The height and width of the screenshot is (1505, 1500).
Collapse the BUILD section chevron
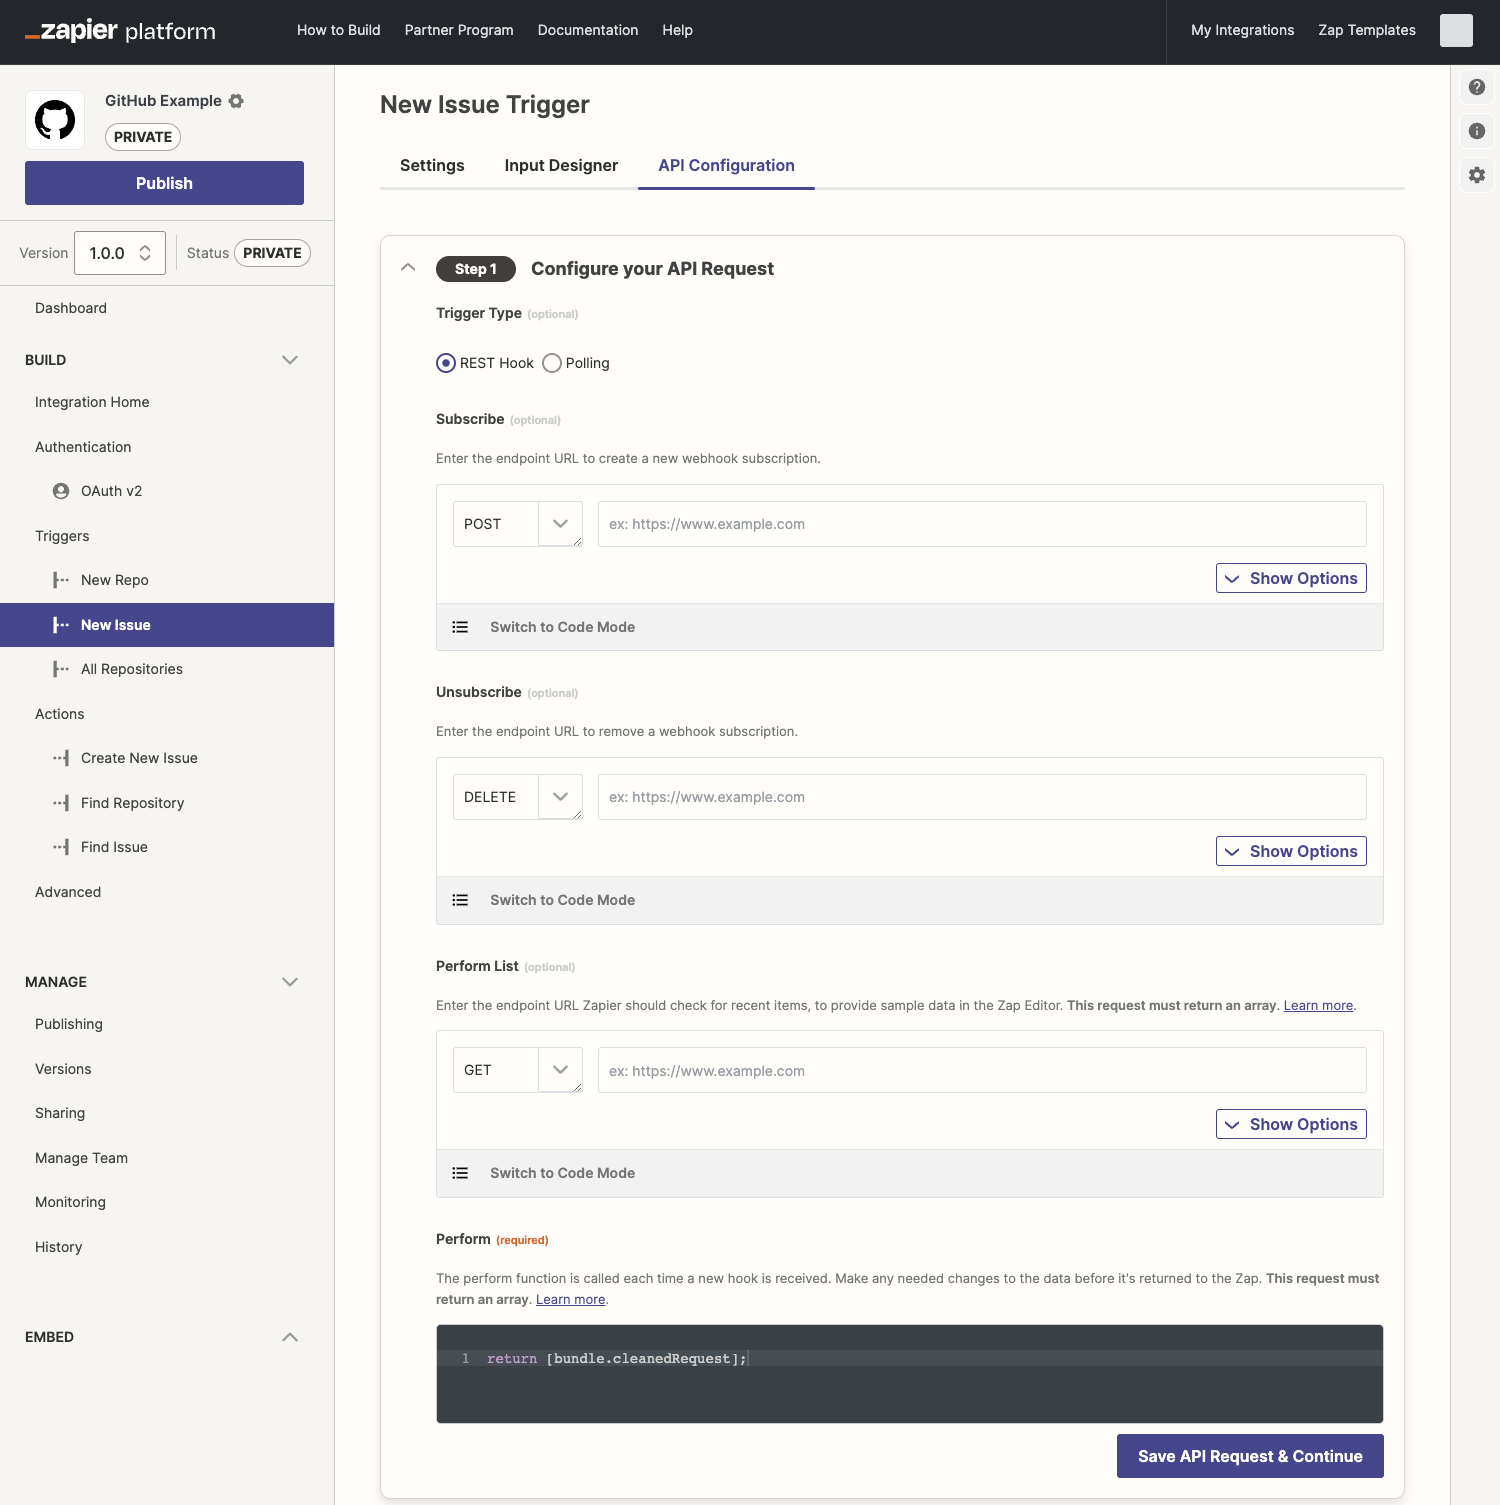[x=290, y=360]
